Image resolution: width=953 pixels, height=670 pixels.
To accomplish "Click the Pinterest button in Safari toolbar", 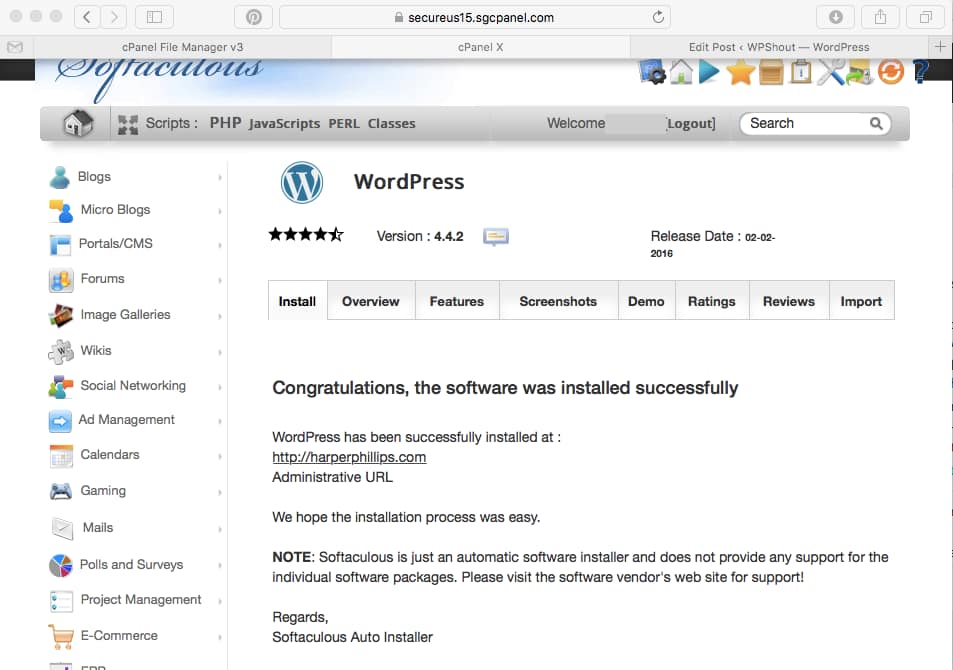I will [253, 17].
